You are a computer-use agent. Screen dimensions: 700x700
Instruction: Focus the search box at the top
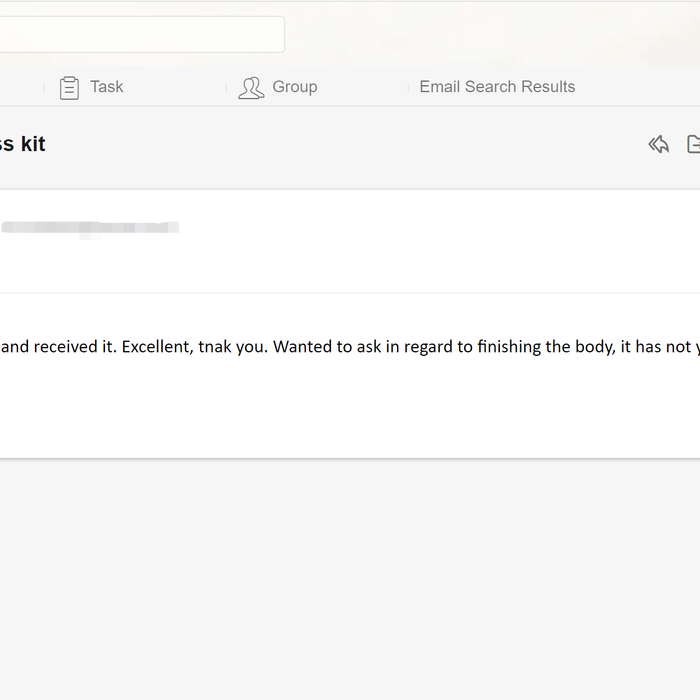pos(140,34)
